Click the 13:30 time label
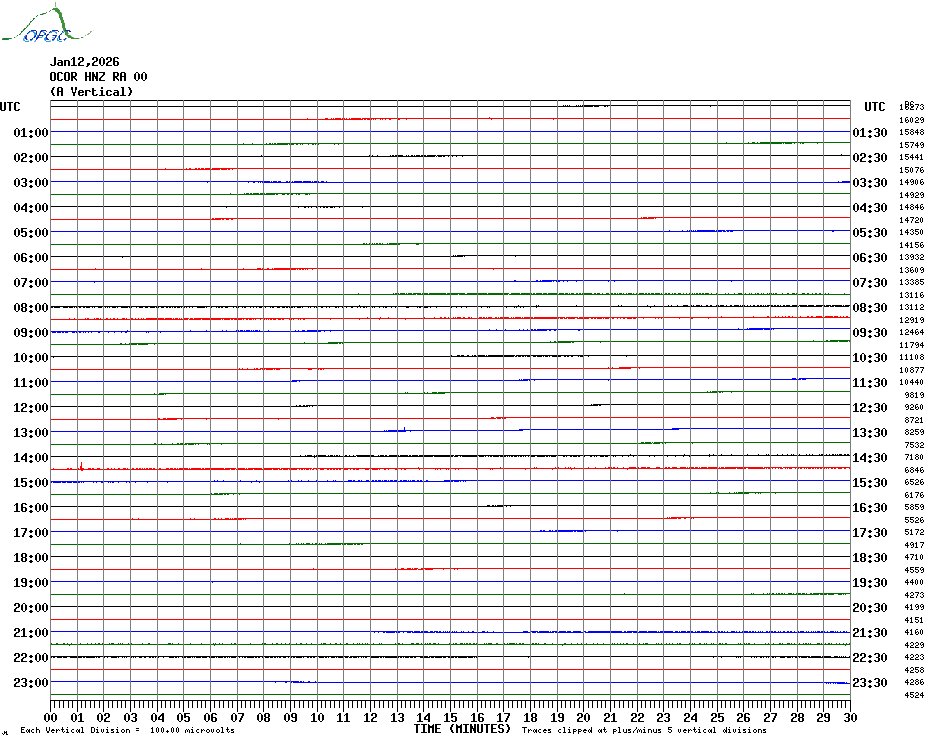The width and height of the screenshot is (930, 744). (x=870, y=433)
